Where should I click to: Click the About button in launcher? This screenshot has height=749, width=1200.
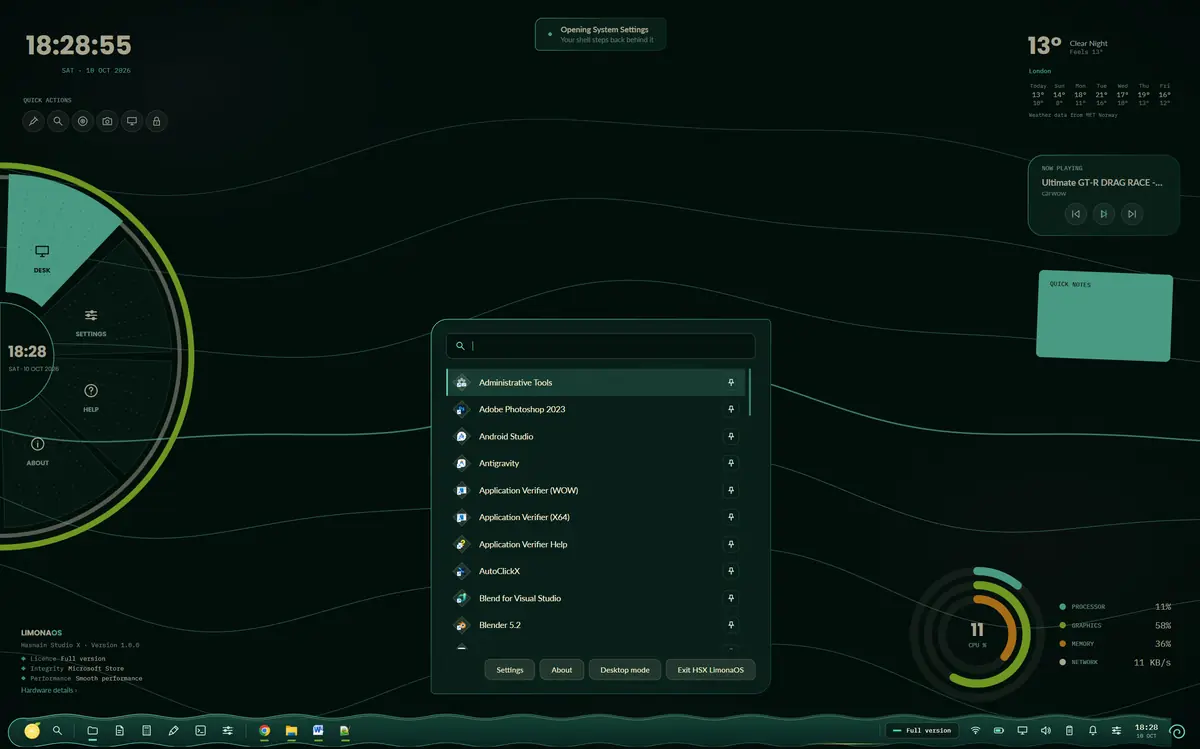(x=562, y=670)
